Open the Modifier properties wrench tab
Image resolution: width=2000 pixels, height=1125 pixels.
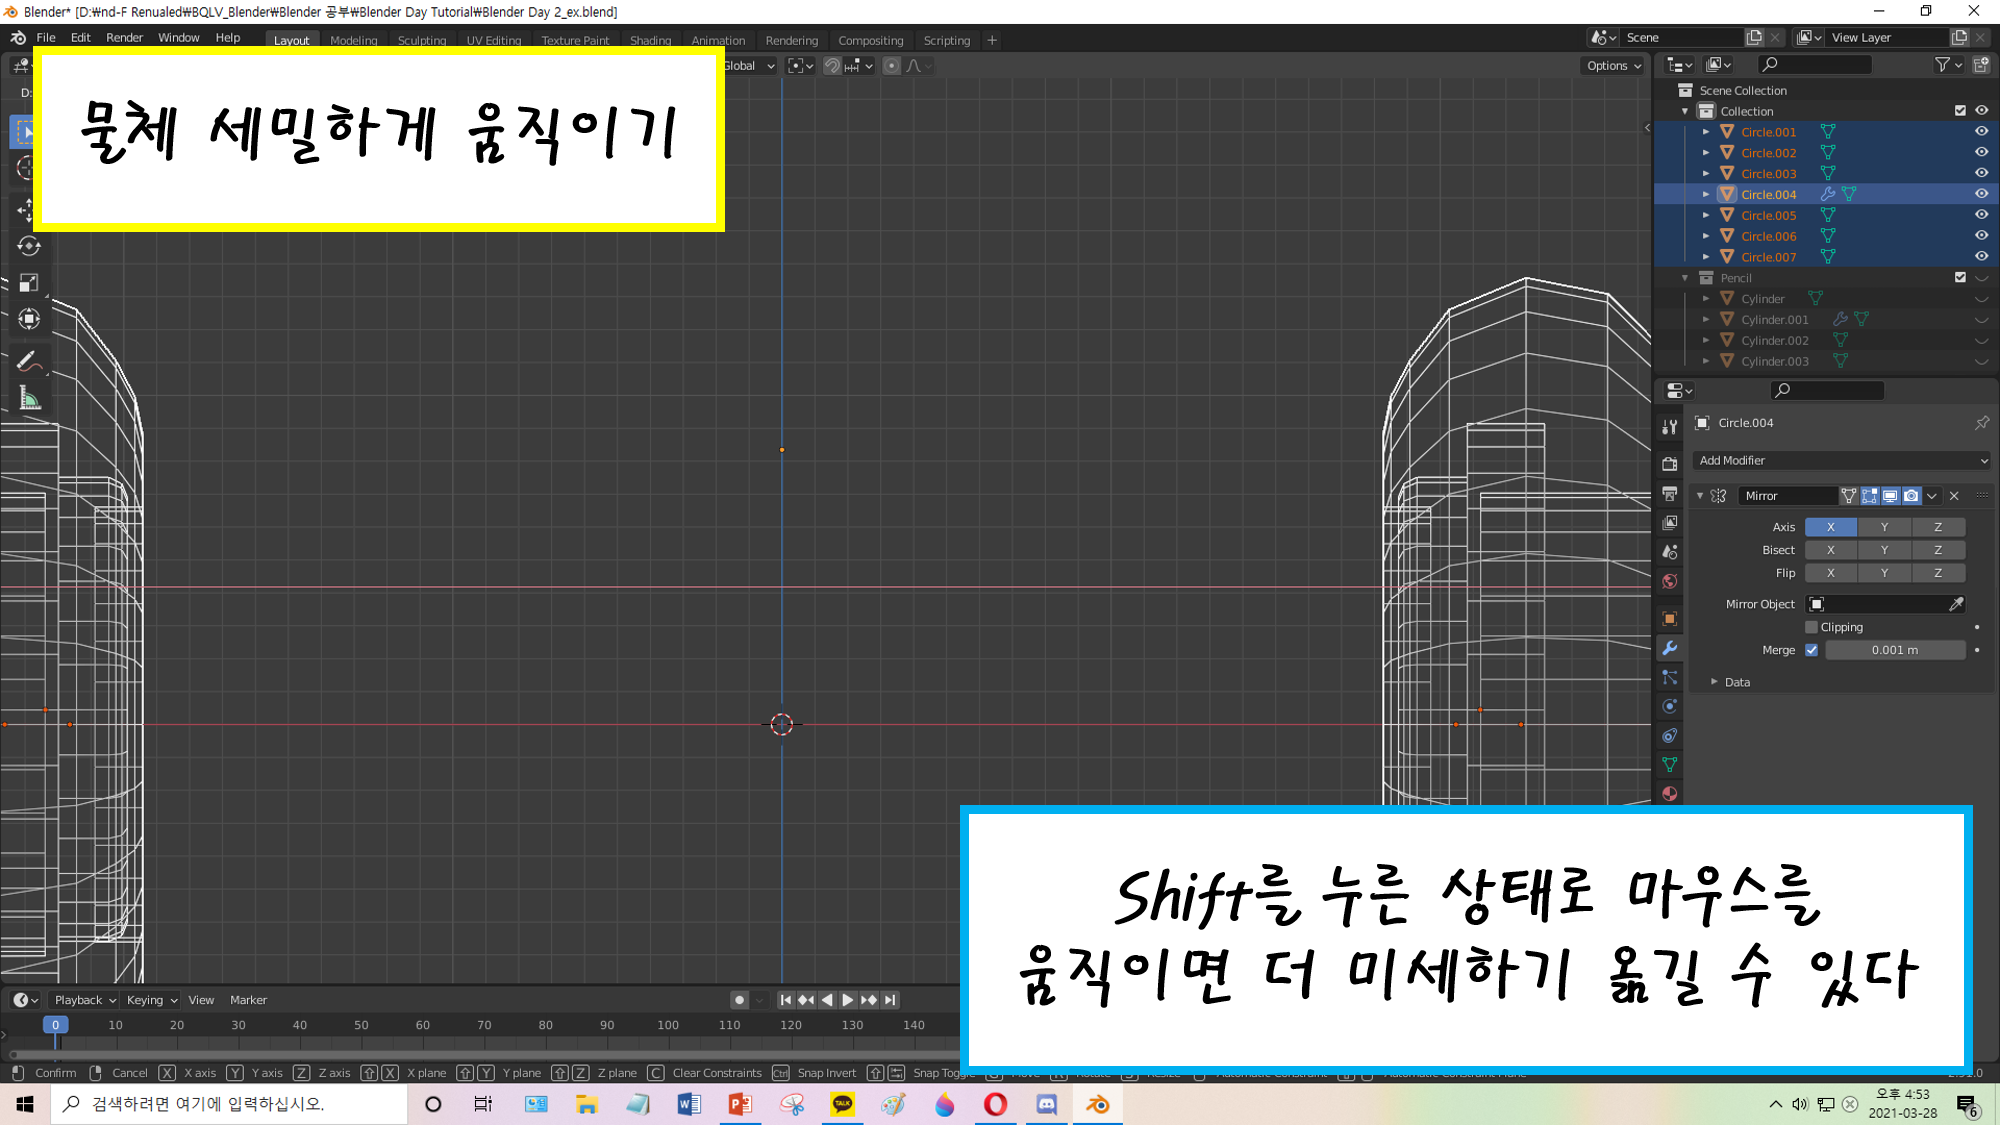(x=1669, y=648)
